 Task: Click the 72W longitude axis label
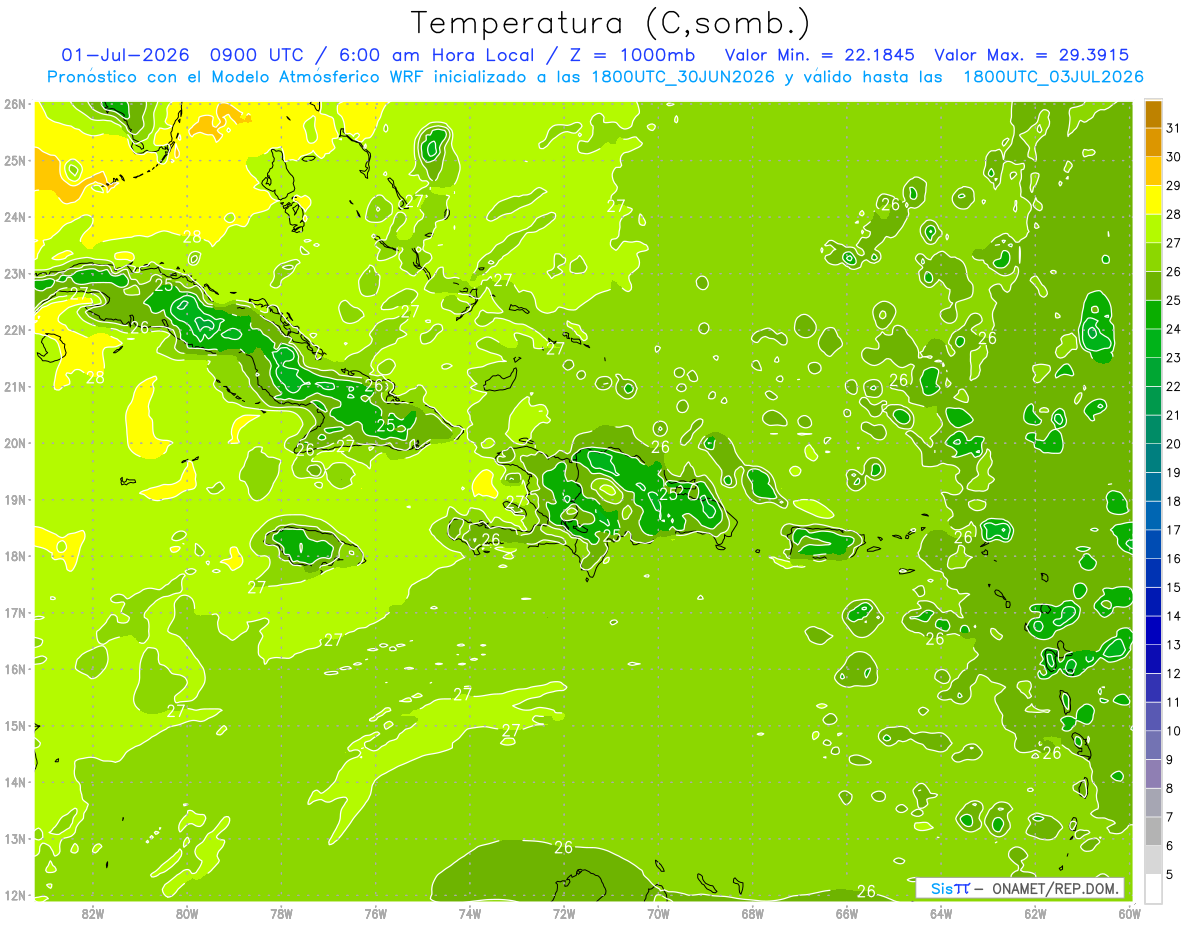564,912
